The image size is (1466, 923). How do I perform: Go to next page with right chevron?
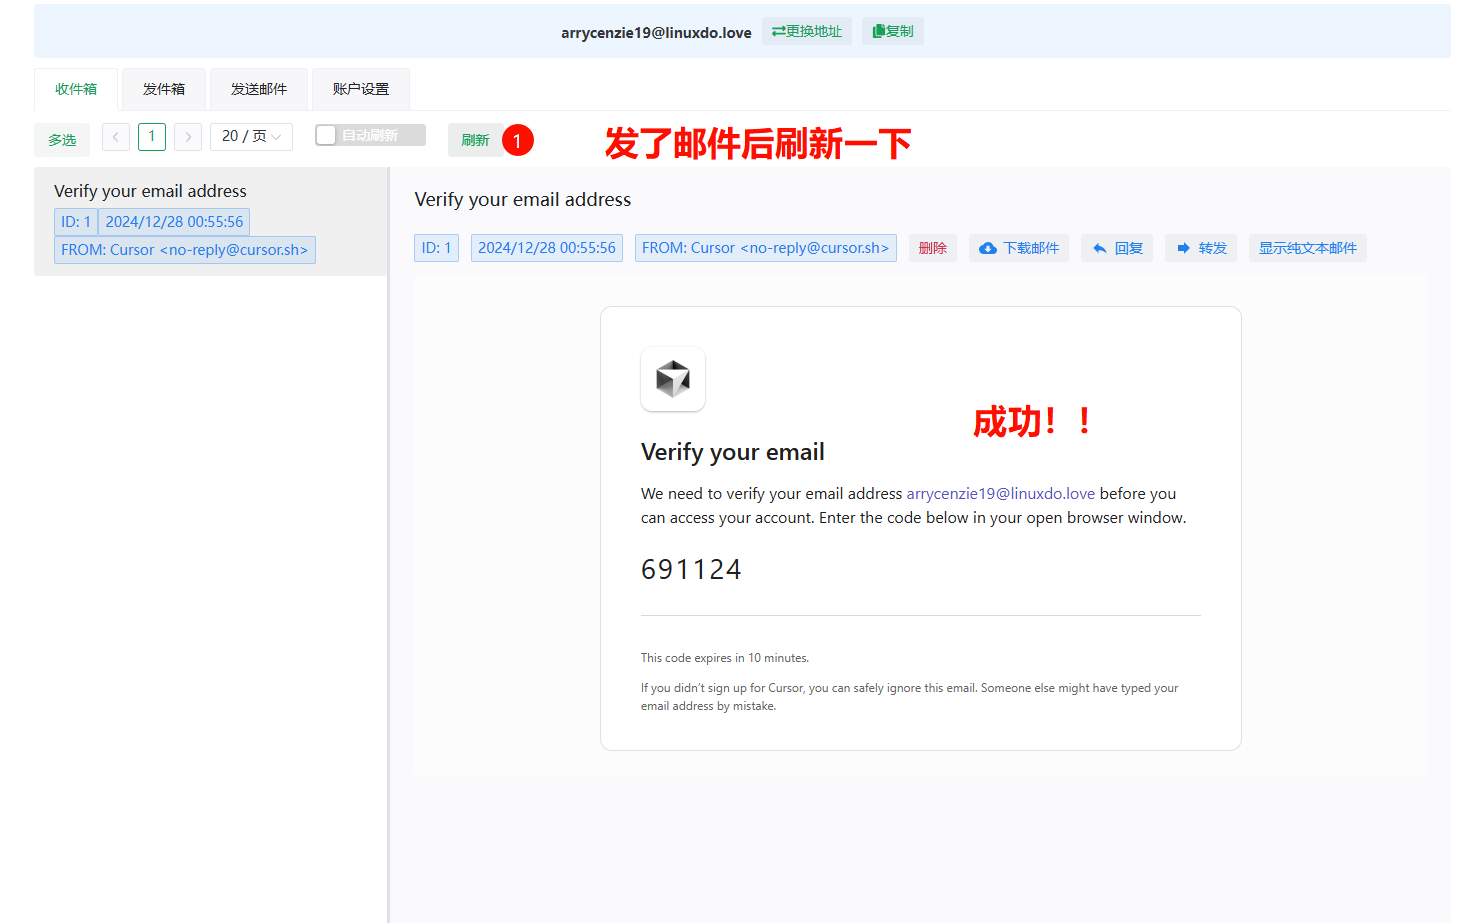(x=188, y=136)
